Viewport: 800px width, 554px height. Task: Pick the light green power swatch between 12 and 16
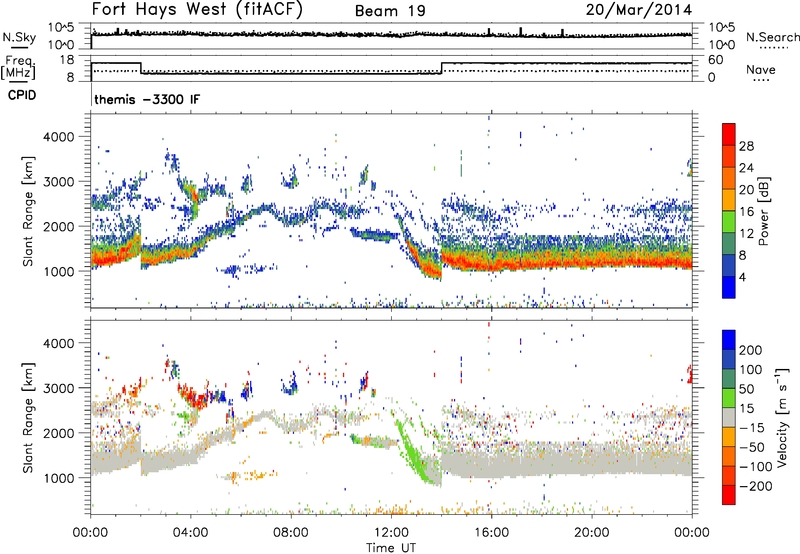[x=729, y=222]
